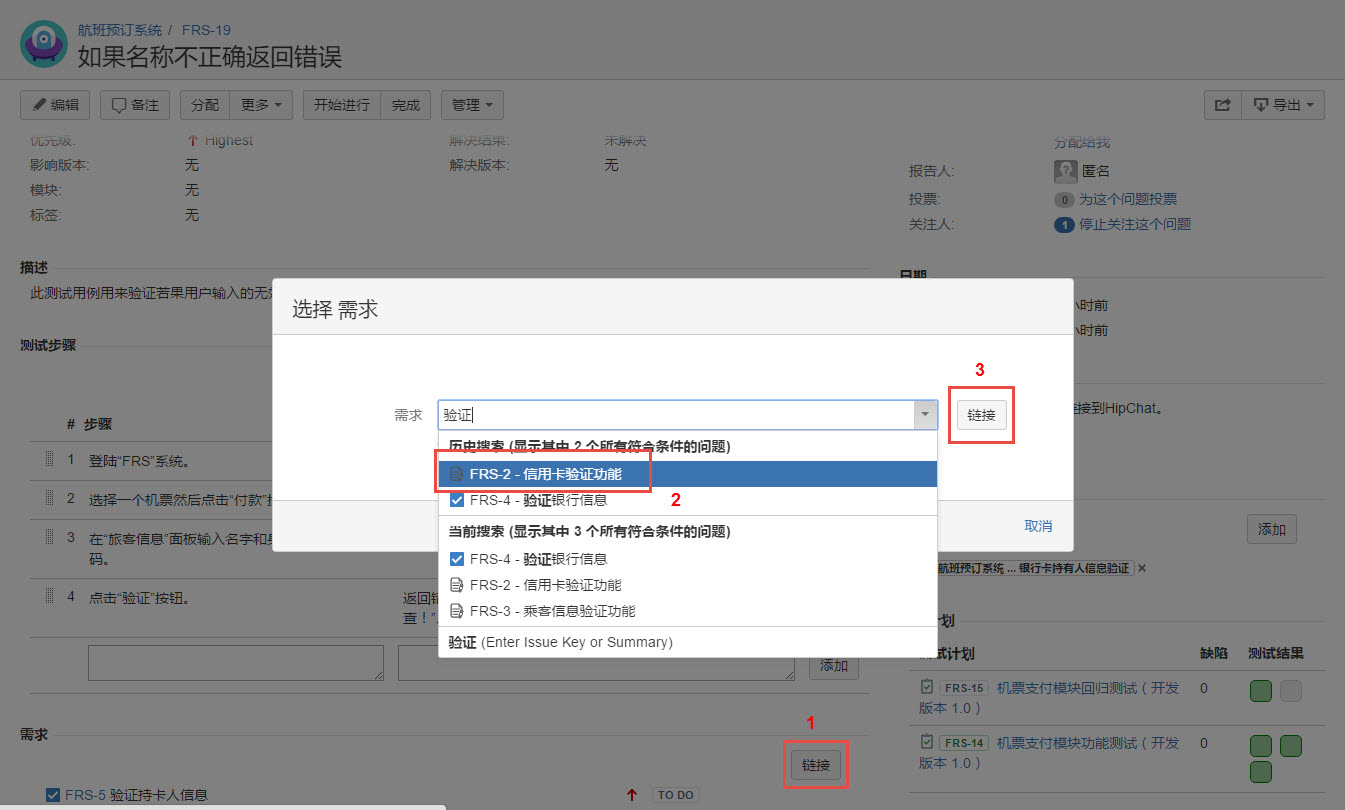Click the purple project avatar icon
Viewport: 1345px width, 810px height.
pyautogui.click(x=44, y=43)
